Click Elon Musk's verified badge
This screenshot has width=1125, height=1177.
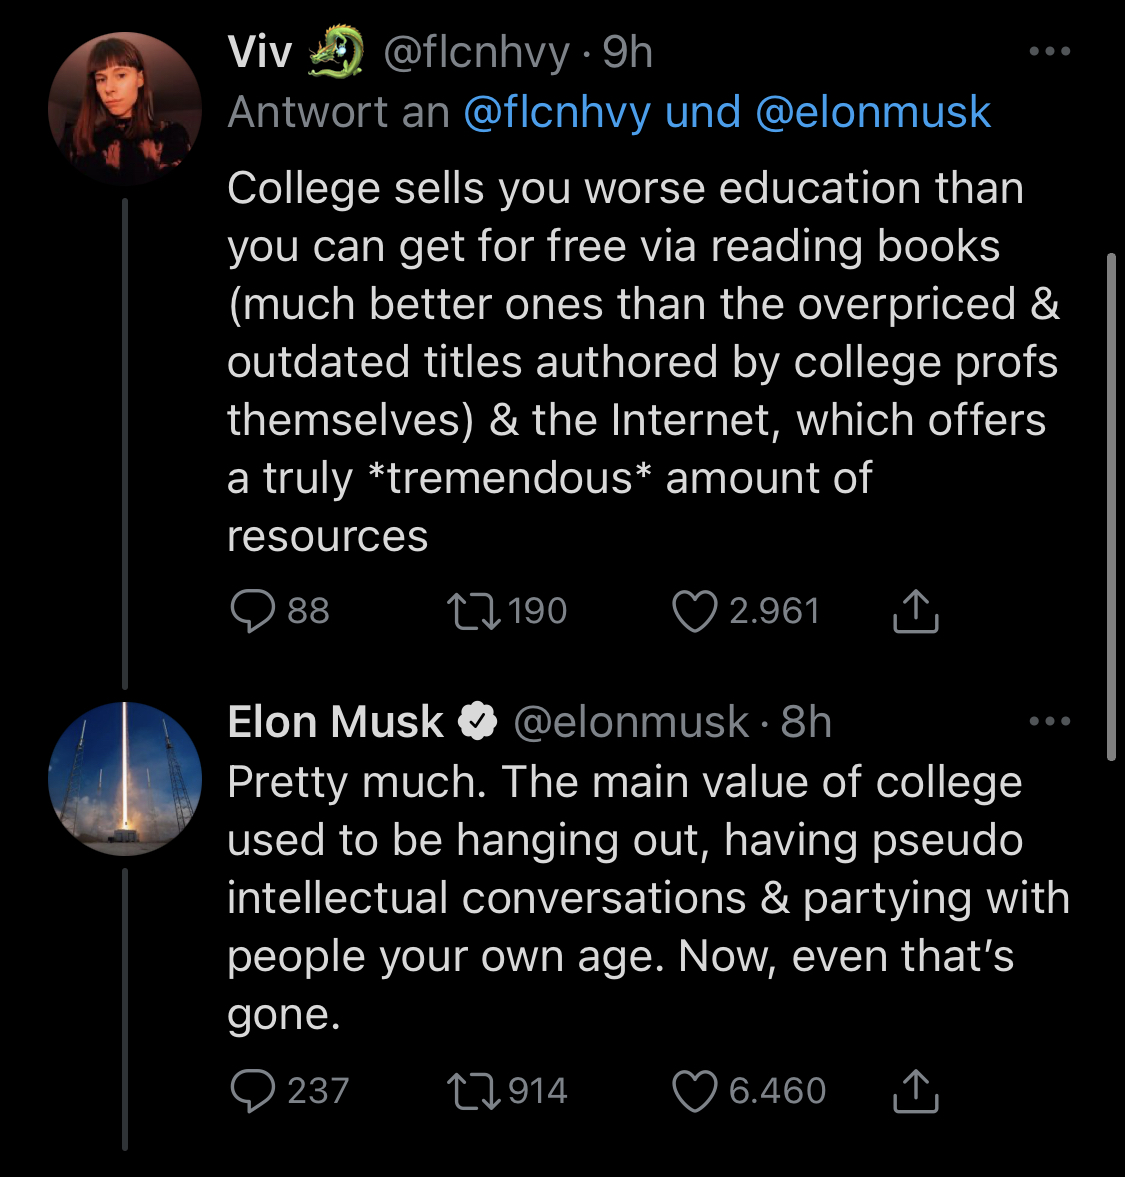(x=478, y=722)
